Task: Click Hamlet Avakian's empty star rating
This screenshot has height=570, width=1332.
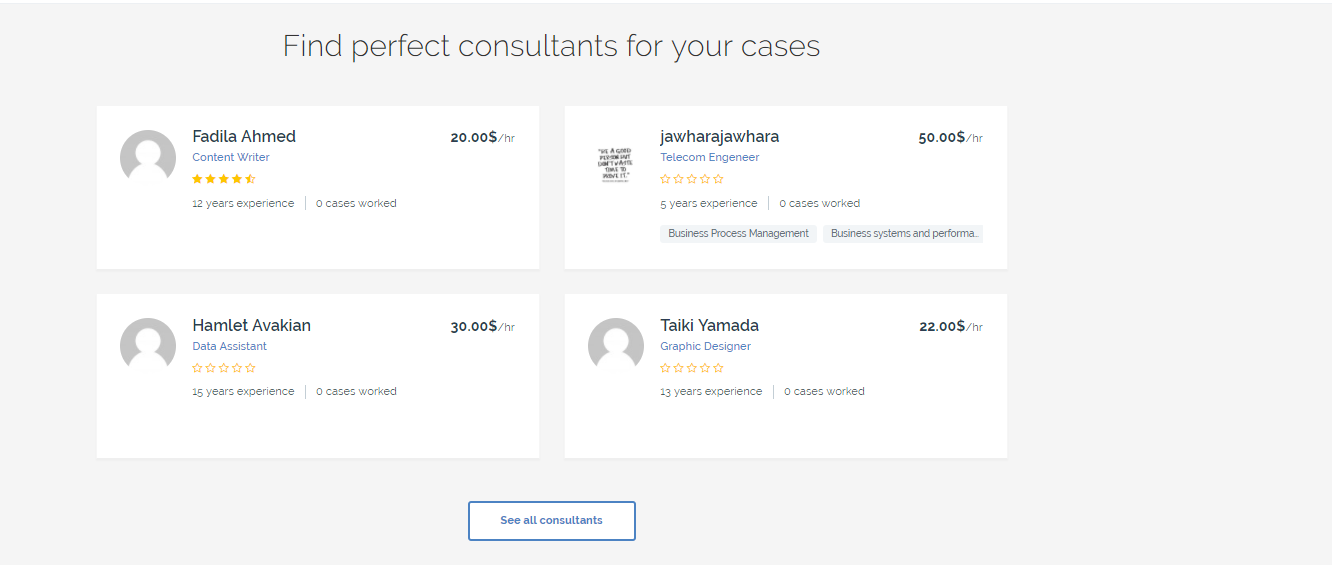Action: coord(224,368)
